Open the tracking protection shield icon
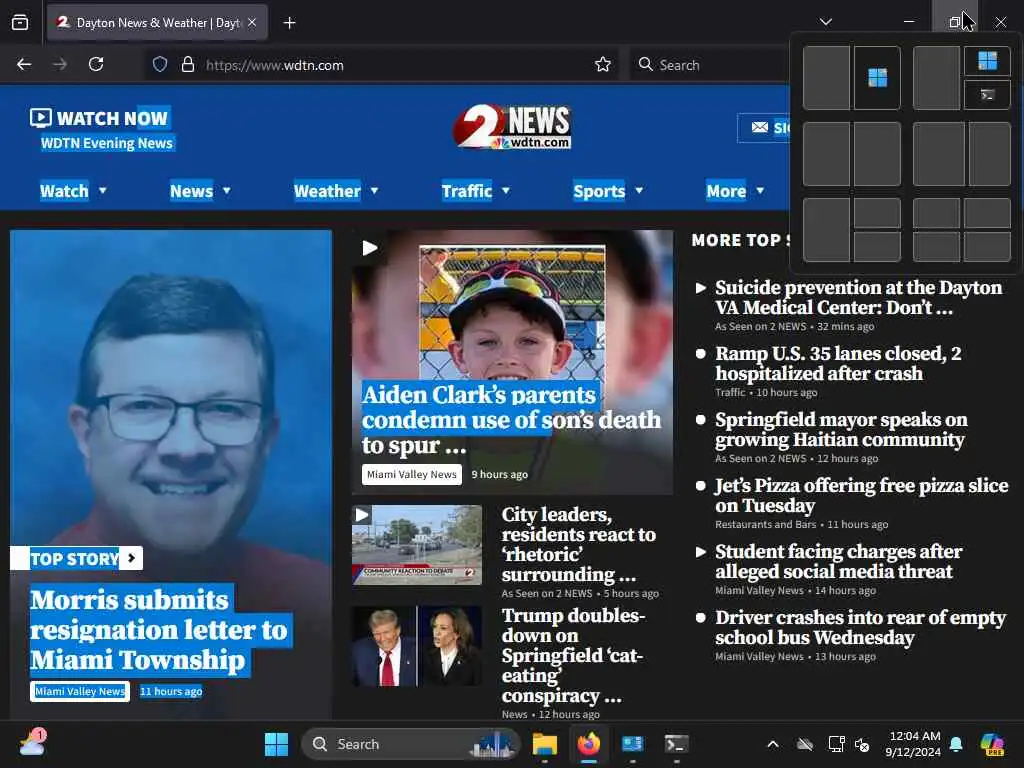The width and height of the screenshot is (1024, 768). click(x=160, y=65)
